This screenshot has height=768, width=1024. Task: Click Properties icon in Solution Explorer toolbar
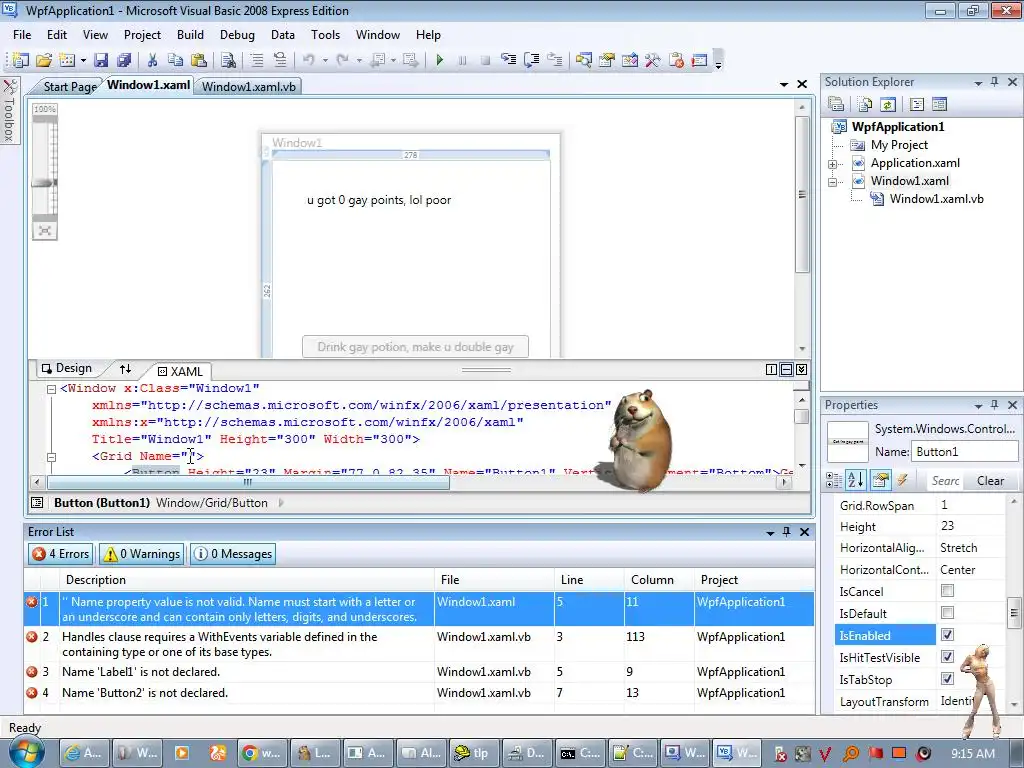coord(836,104)
